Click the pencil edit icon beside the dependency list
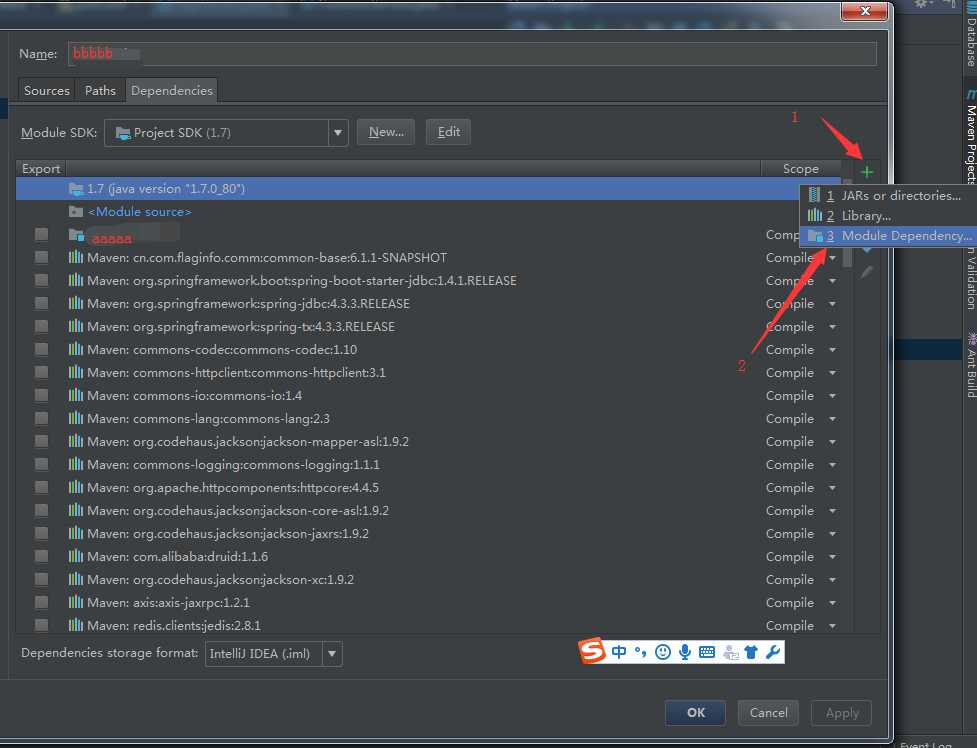 click(x=867, y=272)
